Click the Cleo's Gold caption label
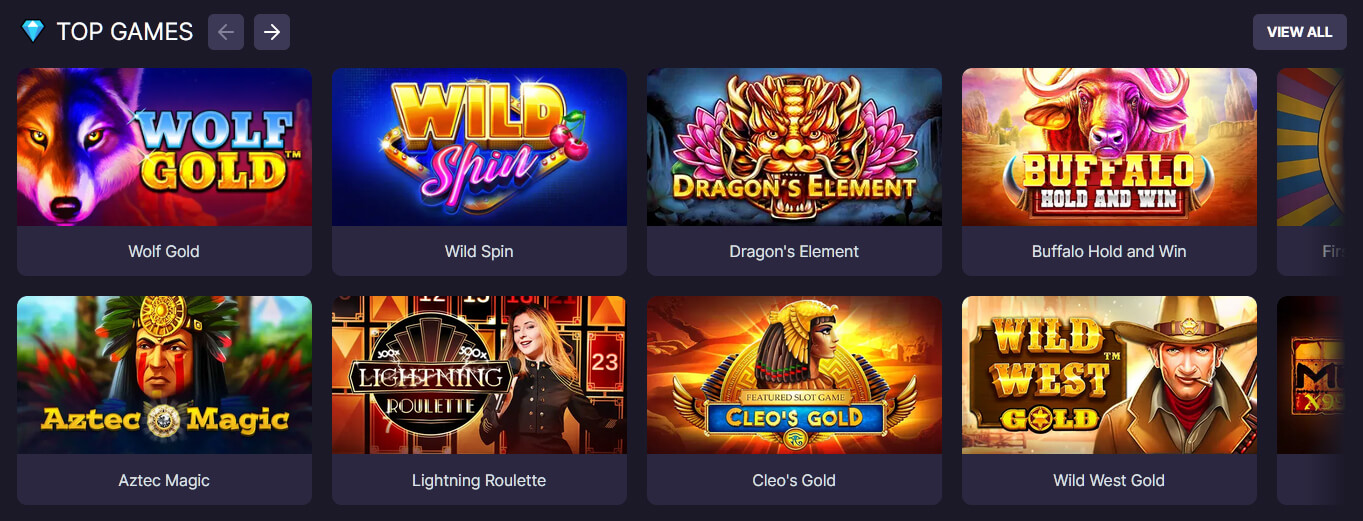 (x=794, y=480)
